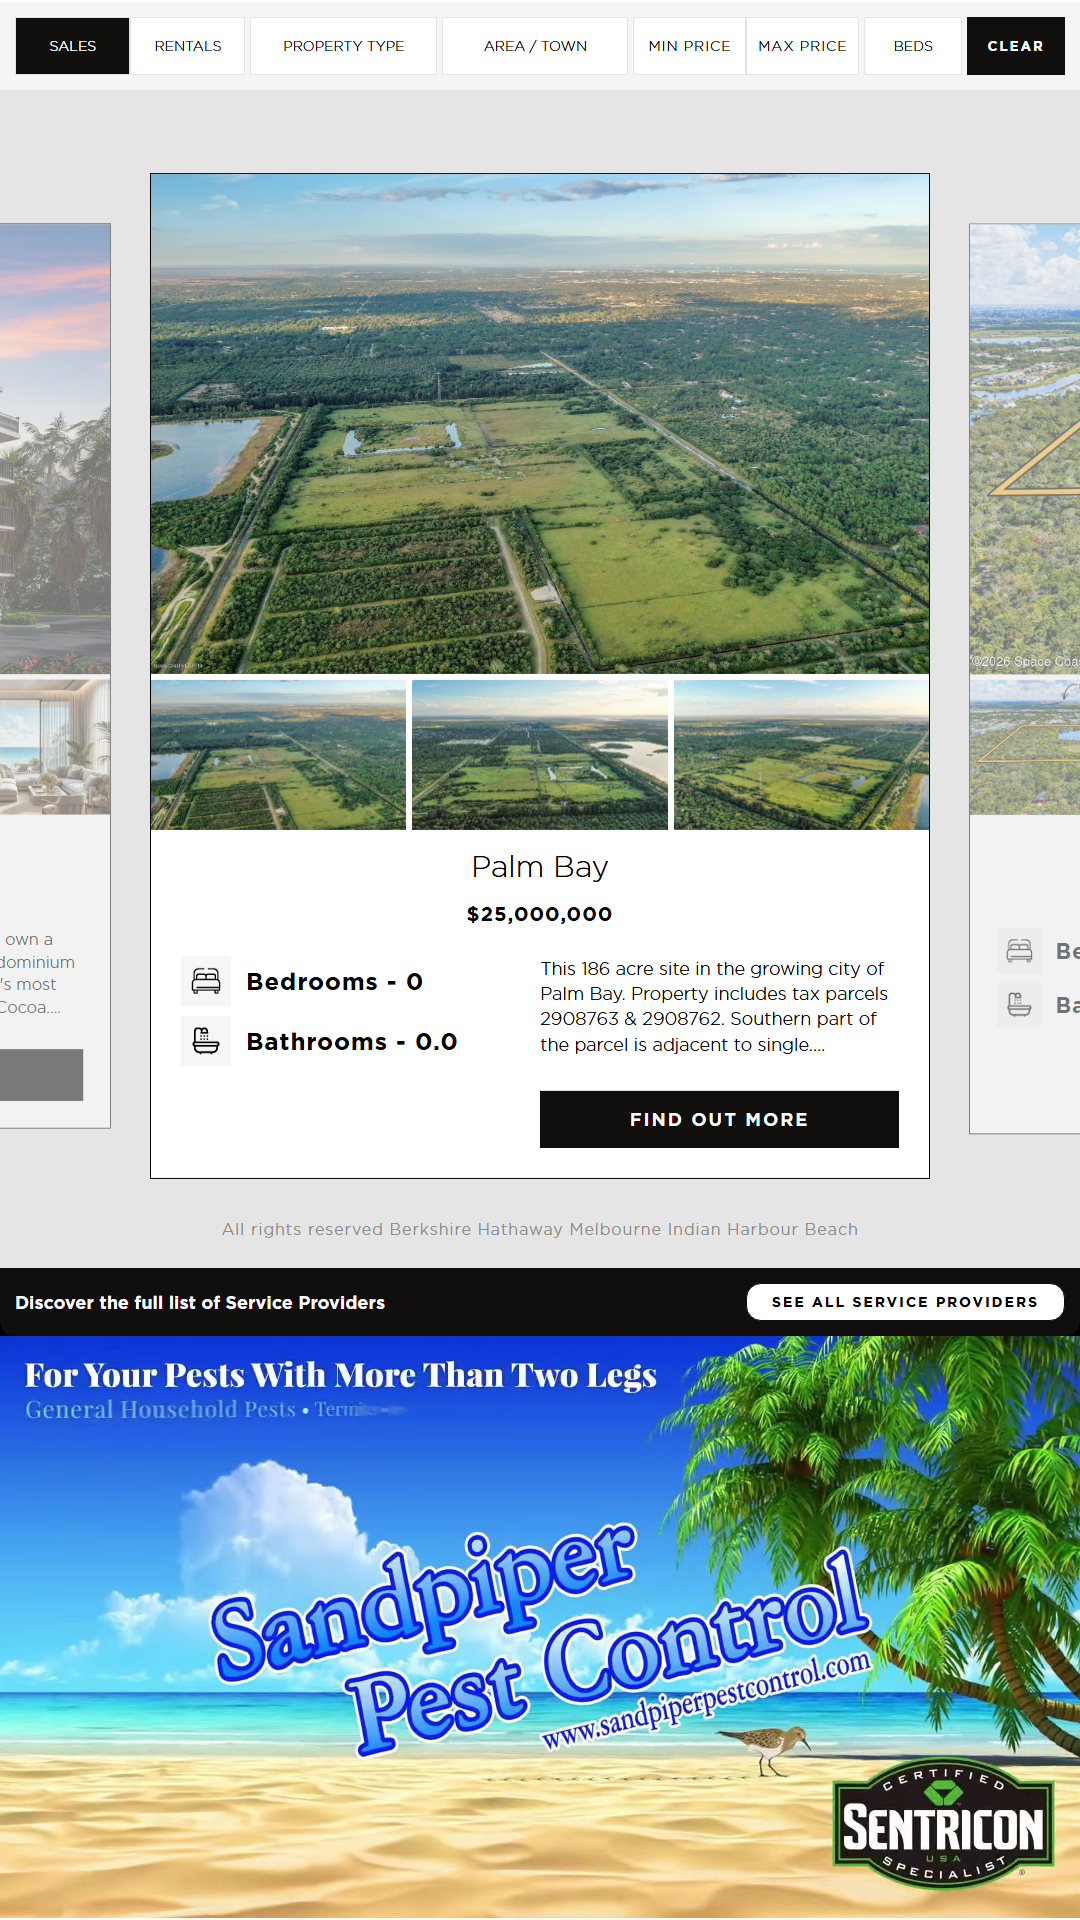
Task: Open the Sandpiper Pest Control website link
Action: pyautogui.click(x=706, y=1700)
